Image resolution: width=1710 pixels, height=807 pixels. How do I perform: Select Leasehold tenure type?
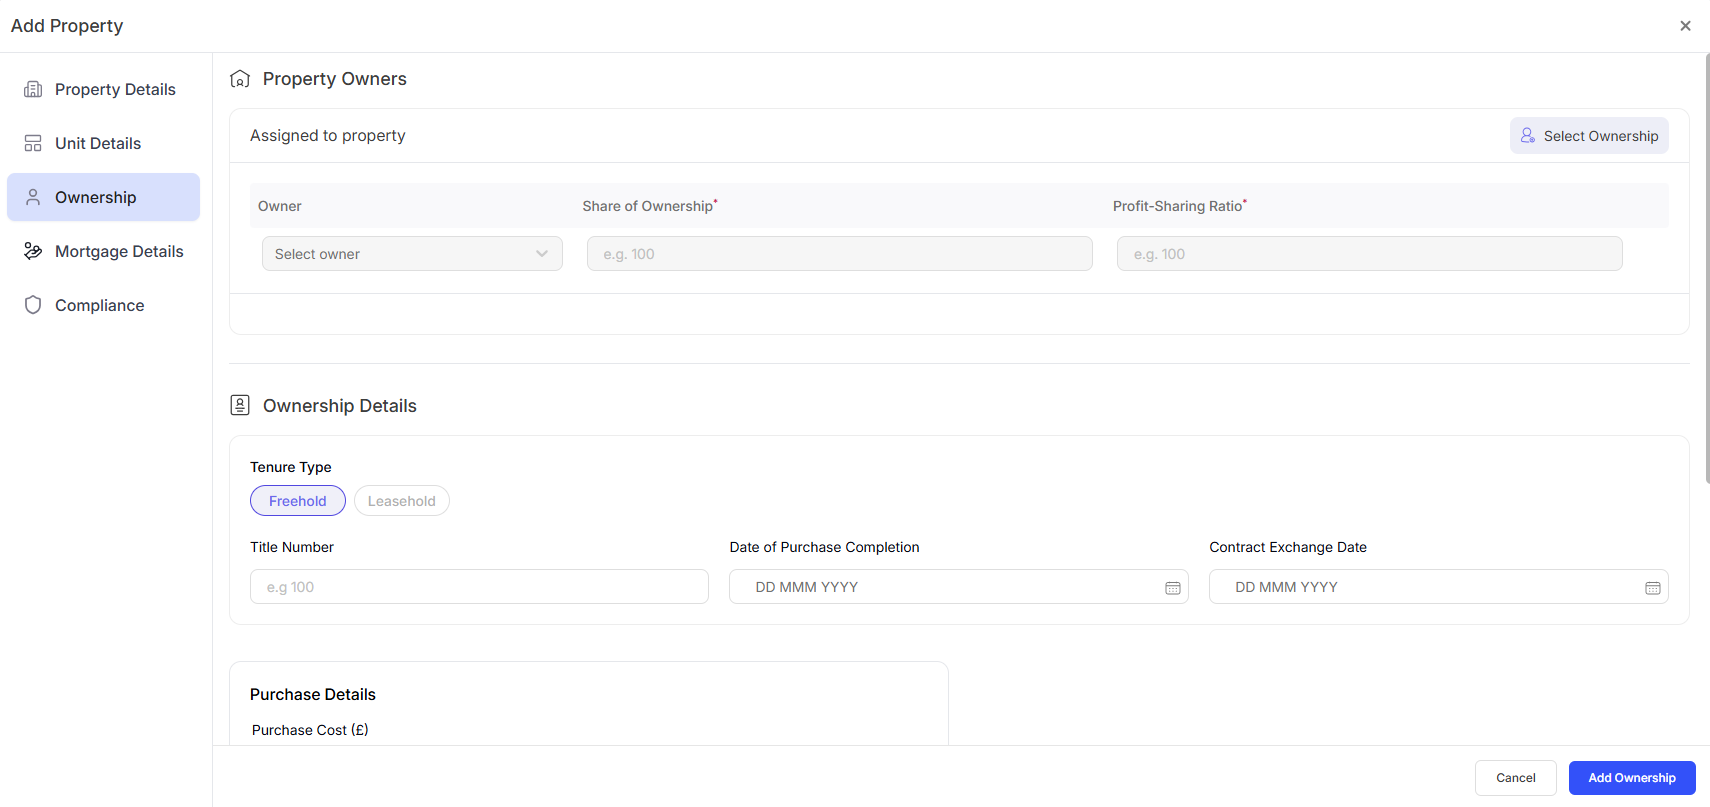(x=401, y=501)
